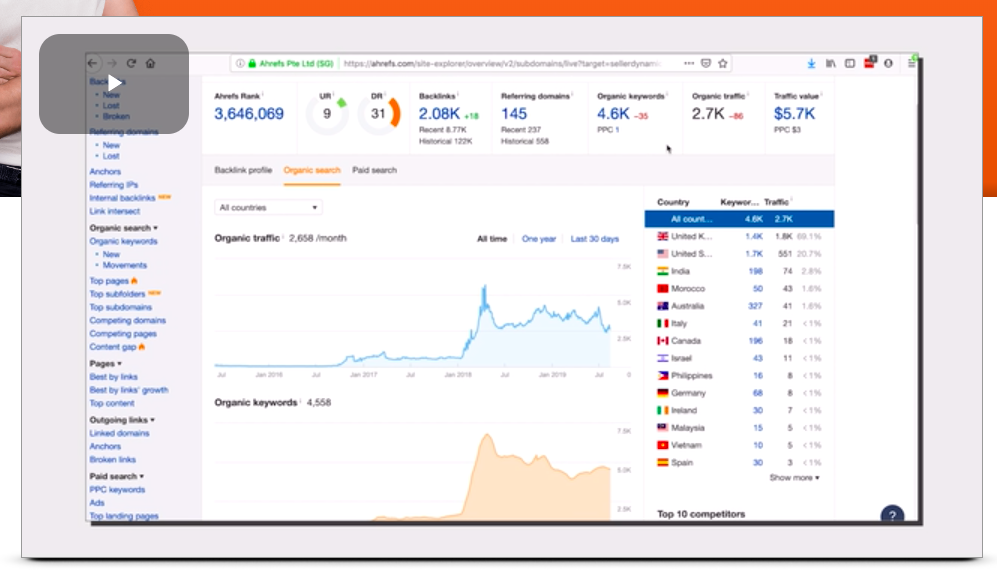Show site information via the info icon
The height and width of the screenshot is (580, 997).
coord(240,64)
